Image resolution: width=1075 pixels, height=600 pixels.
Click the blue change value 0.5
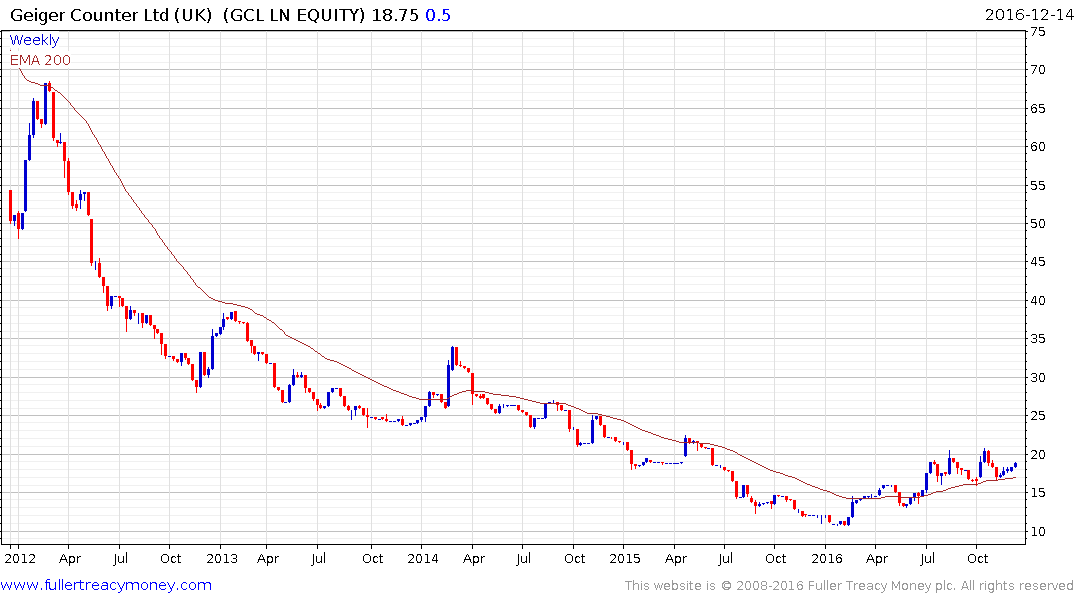[x=438, y=15]
